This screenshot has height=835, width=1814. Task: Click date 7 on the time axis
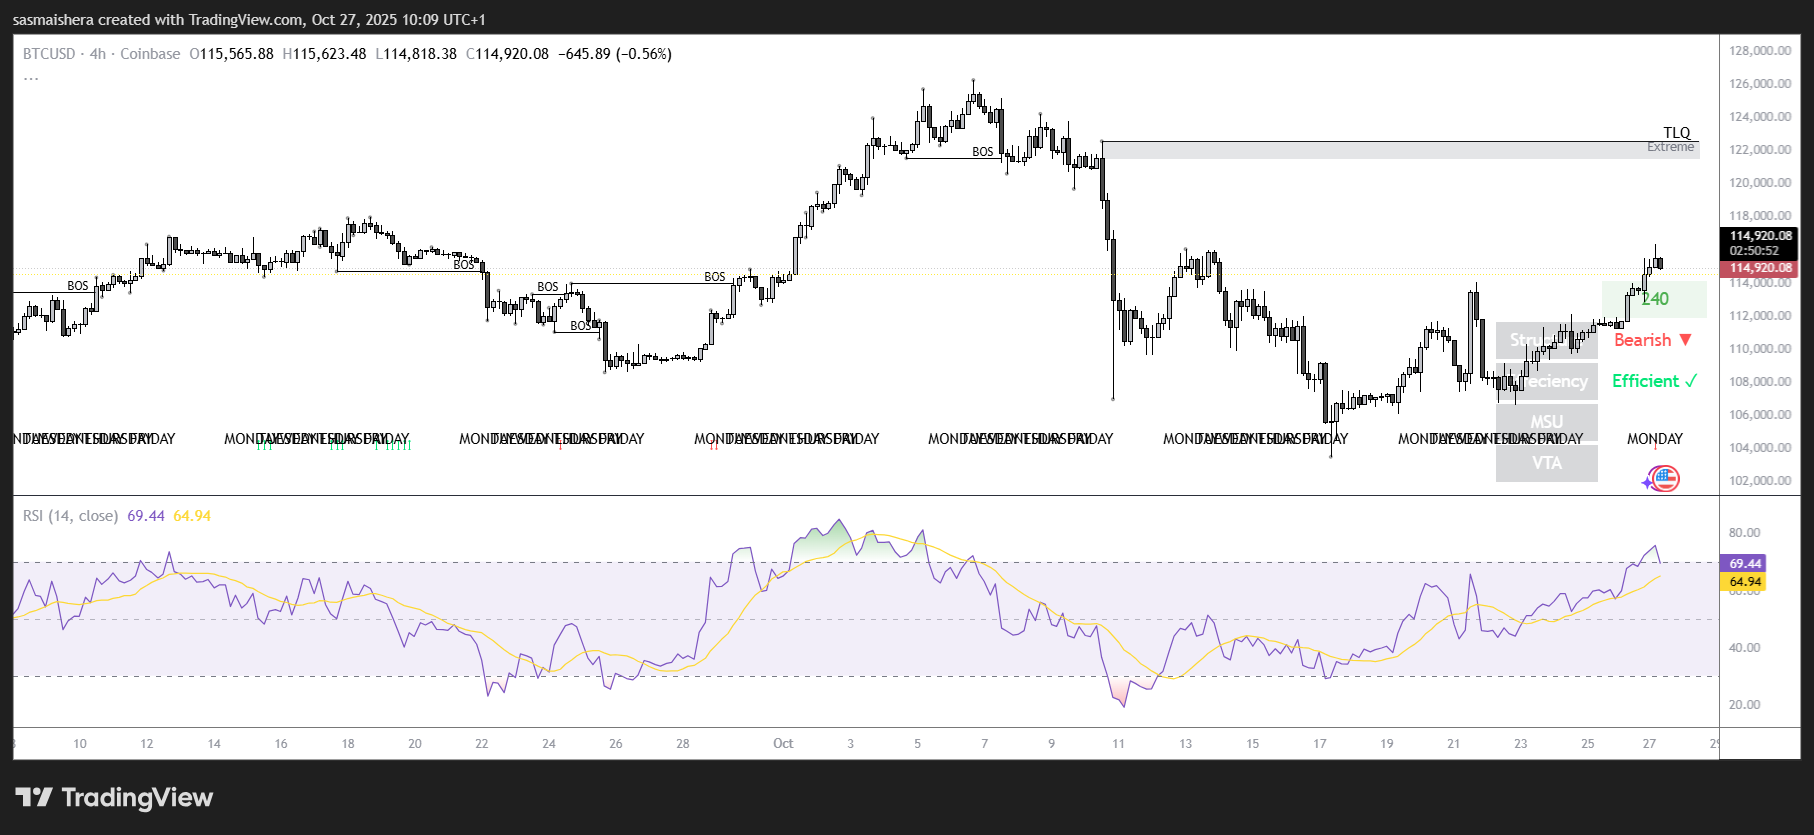pos(985,744)
